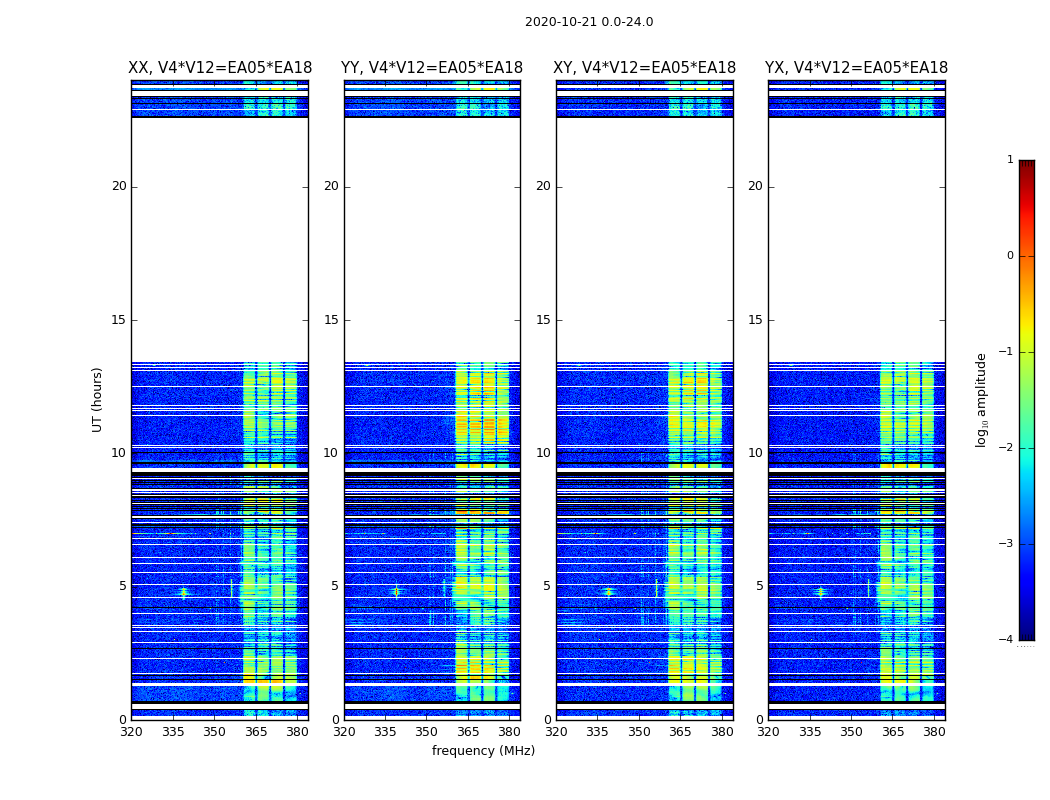Click x-tick '320' of the XY panel
This screenshot has width=1050, height=800.
[556, 732]
